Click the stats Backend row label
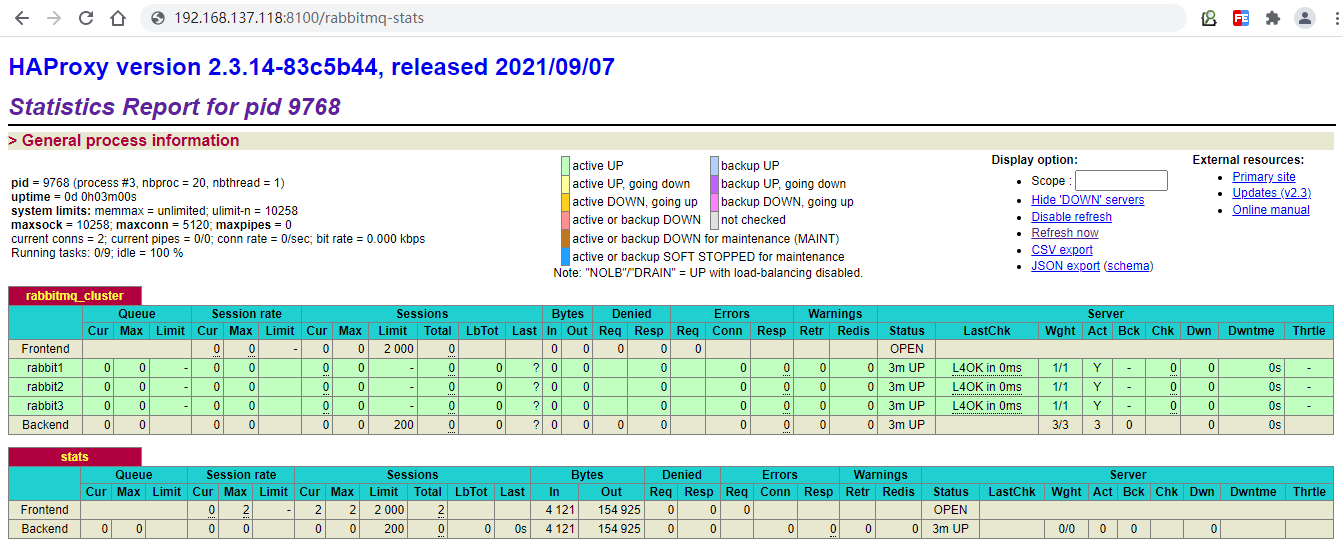 click(45, 529)
